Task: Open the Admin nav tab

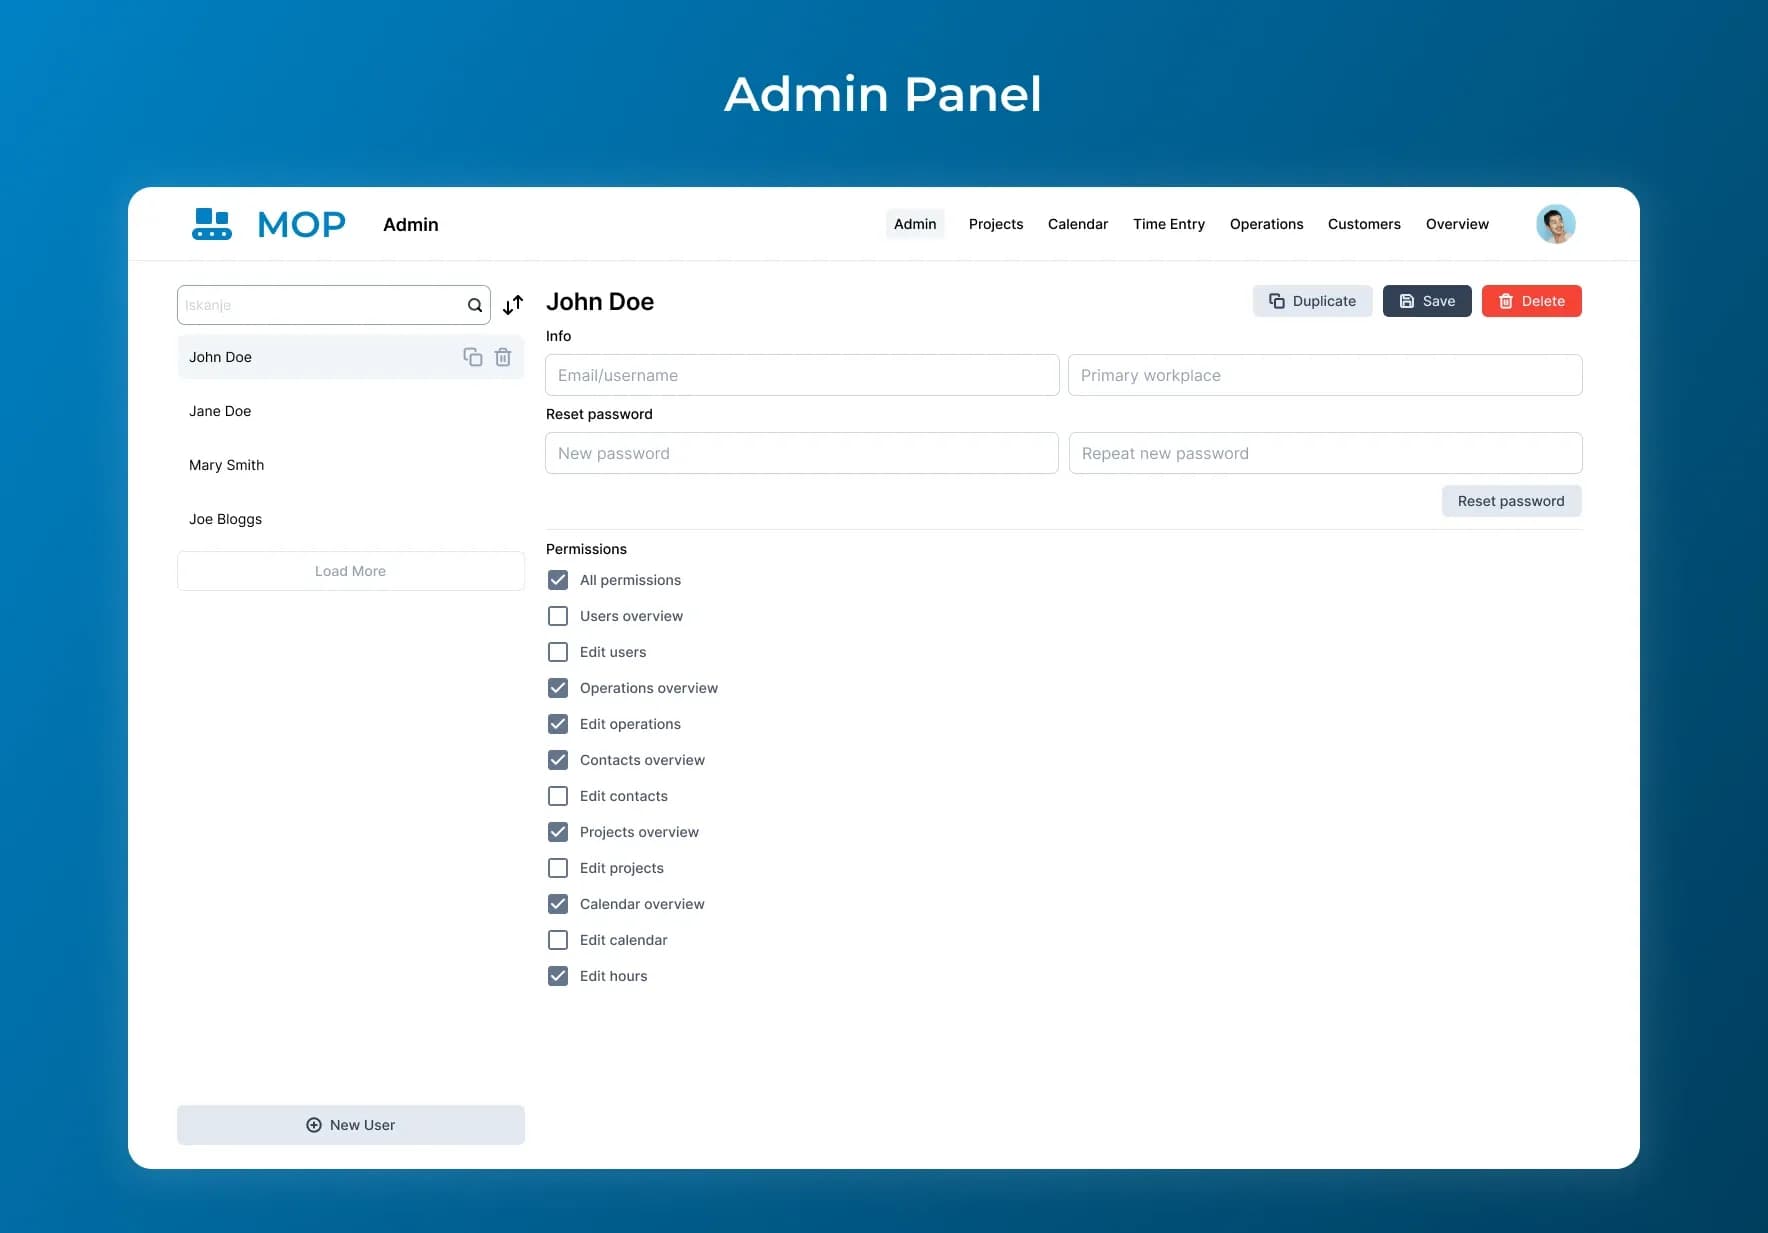Action: click(915, 224)
